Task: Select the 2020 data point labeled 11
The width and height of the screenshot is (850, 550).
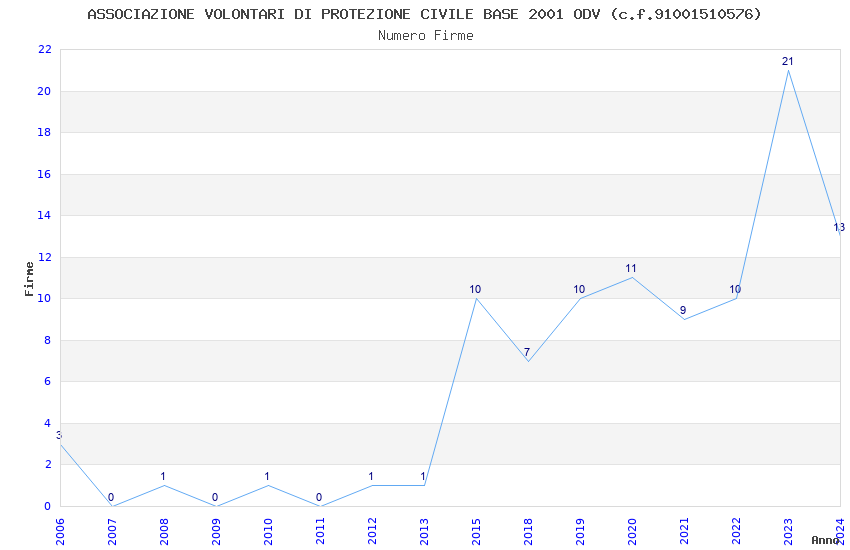Action: (x=631, y=277)
